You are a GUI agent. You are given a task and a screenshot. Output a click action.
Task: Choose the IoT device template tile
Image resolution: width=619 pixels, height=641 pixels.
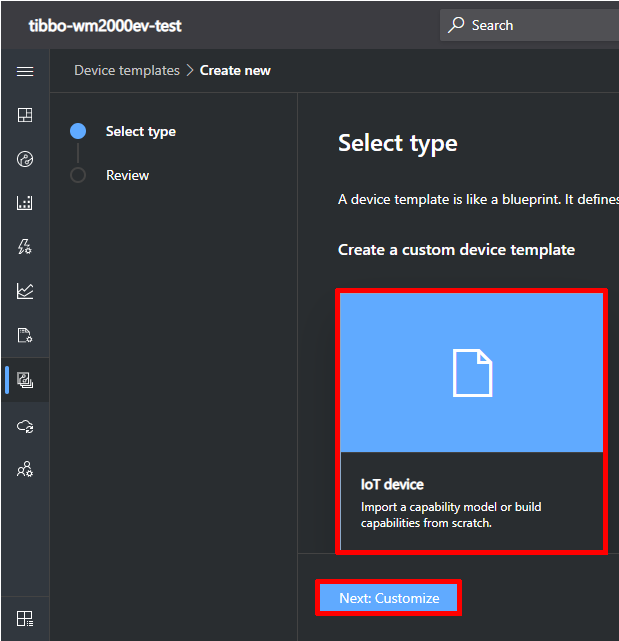[x=472, y=421]
